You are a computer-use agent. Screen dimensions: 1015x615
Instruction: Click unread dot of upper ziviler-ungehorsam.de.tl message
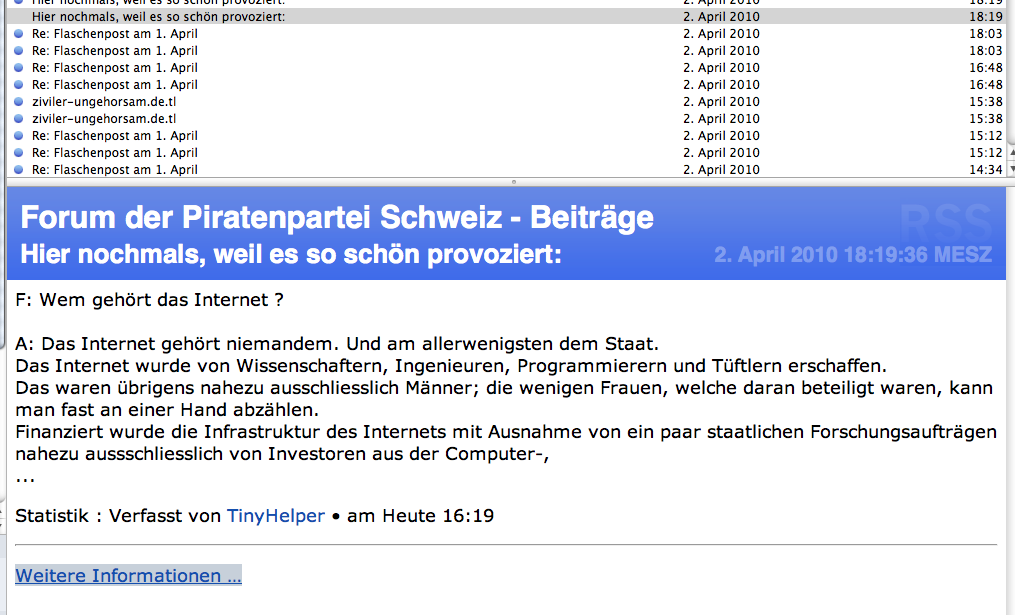coord(18,102)
